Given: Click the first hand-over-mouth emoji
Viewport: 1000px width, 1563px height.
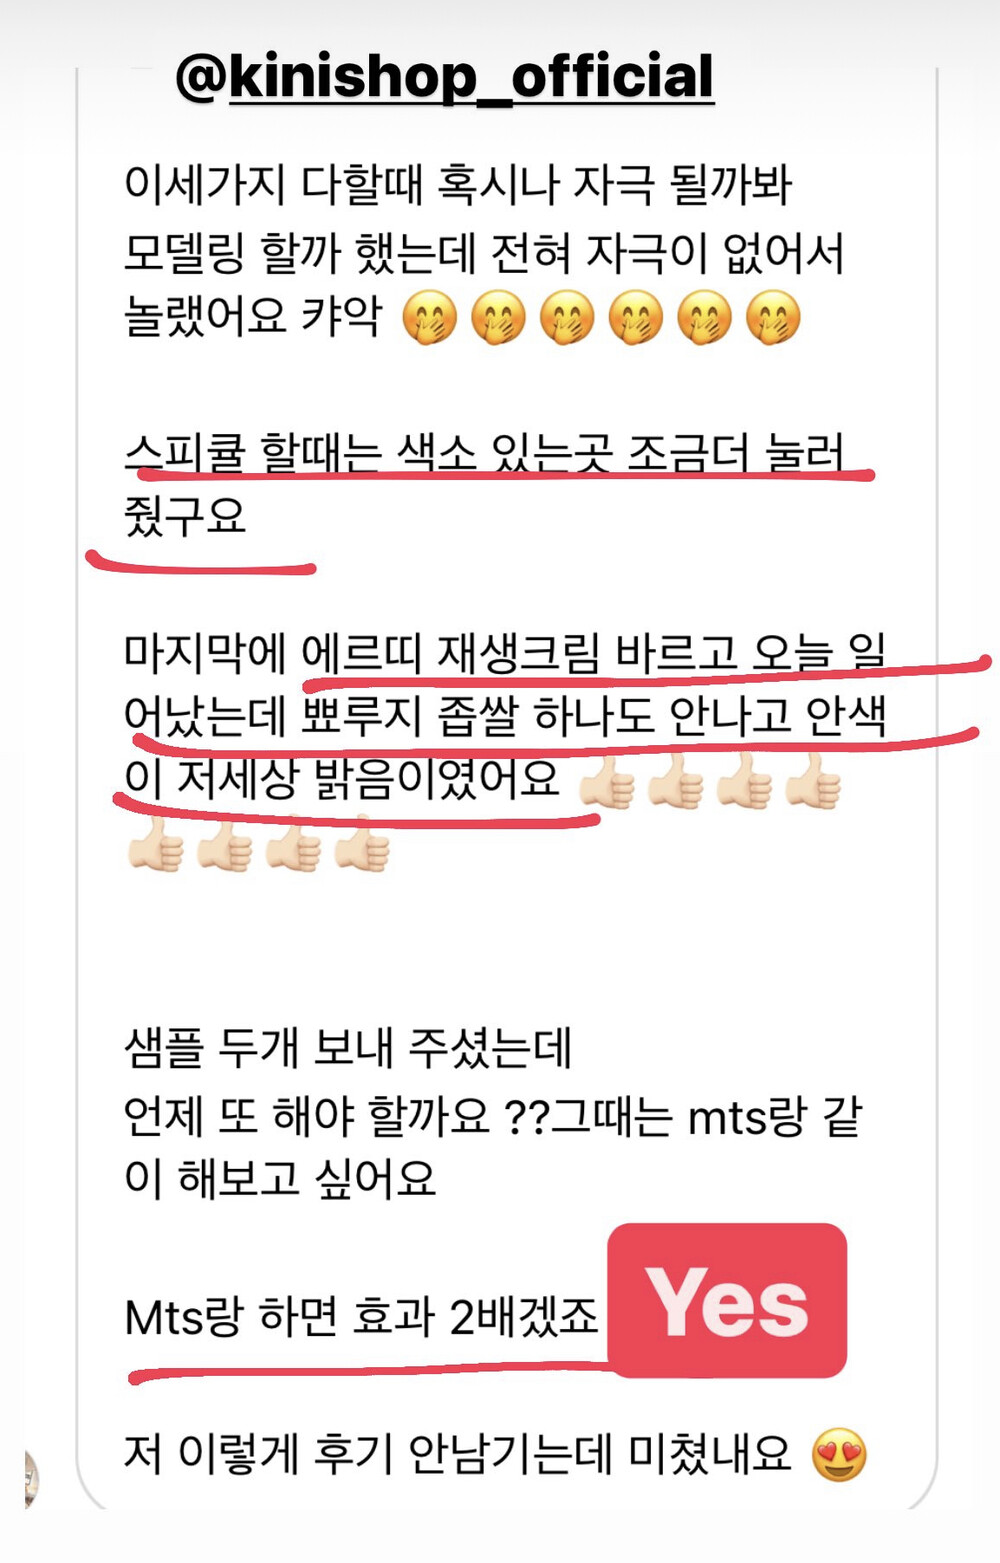Looking at the screenshot, I should [x=430, y=319].
